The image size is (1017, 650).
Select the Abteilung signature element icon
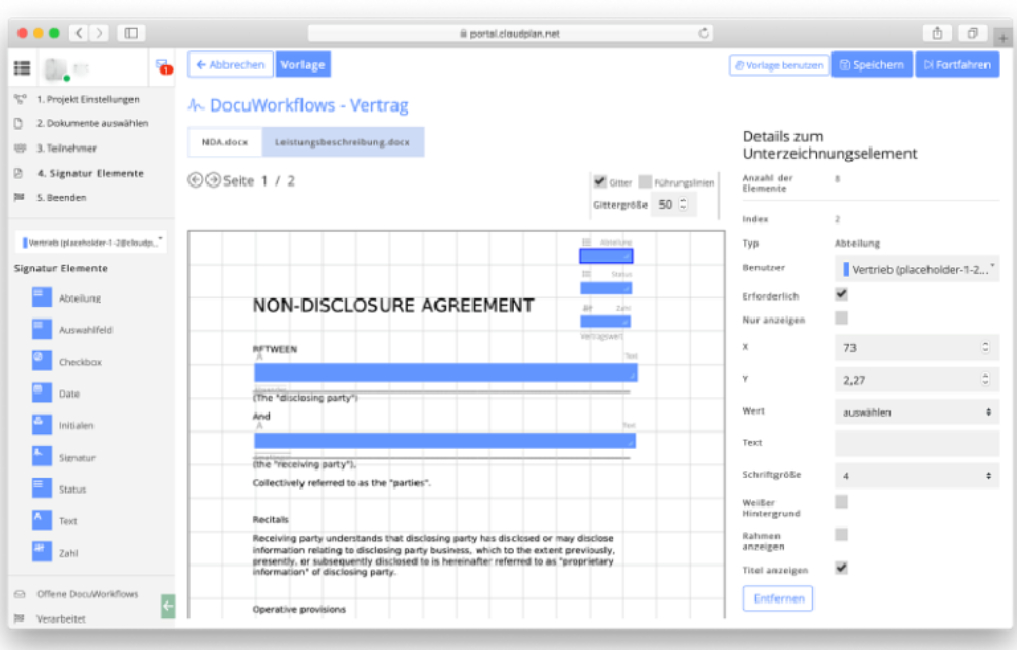tap(42, 297)
